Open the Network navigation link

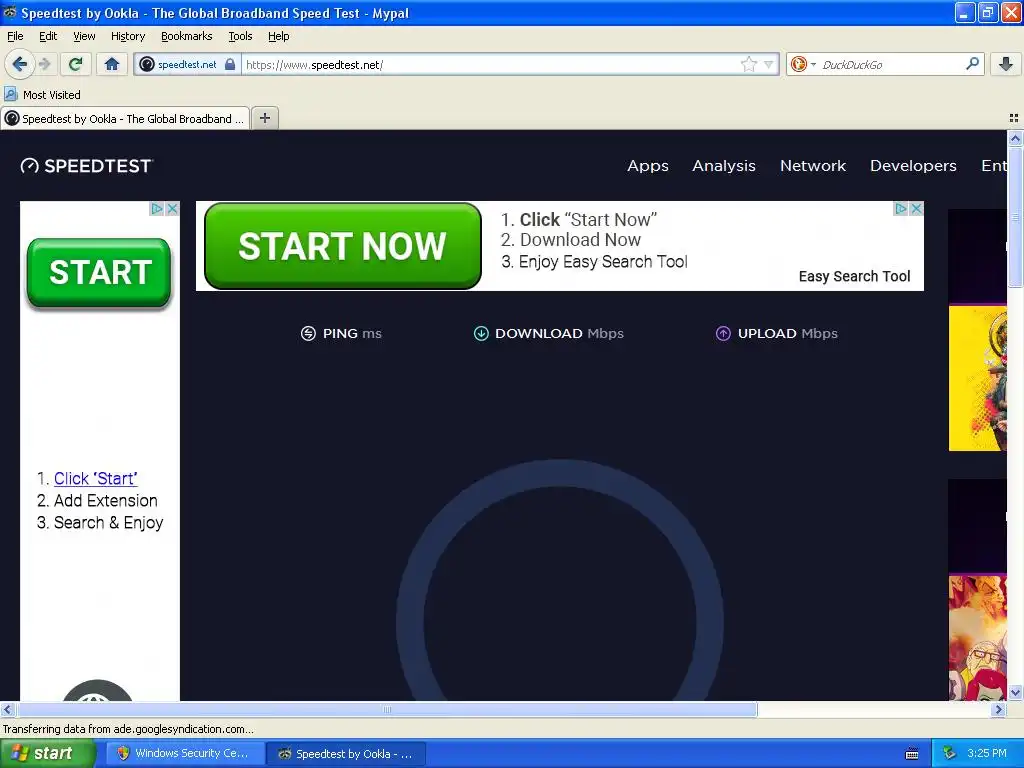point(812,166)
